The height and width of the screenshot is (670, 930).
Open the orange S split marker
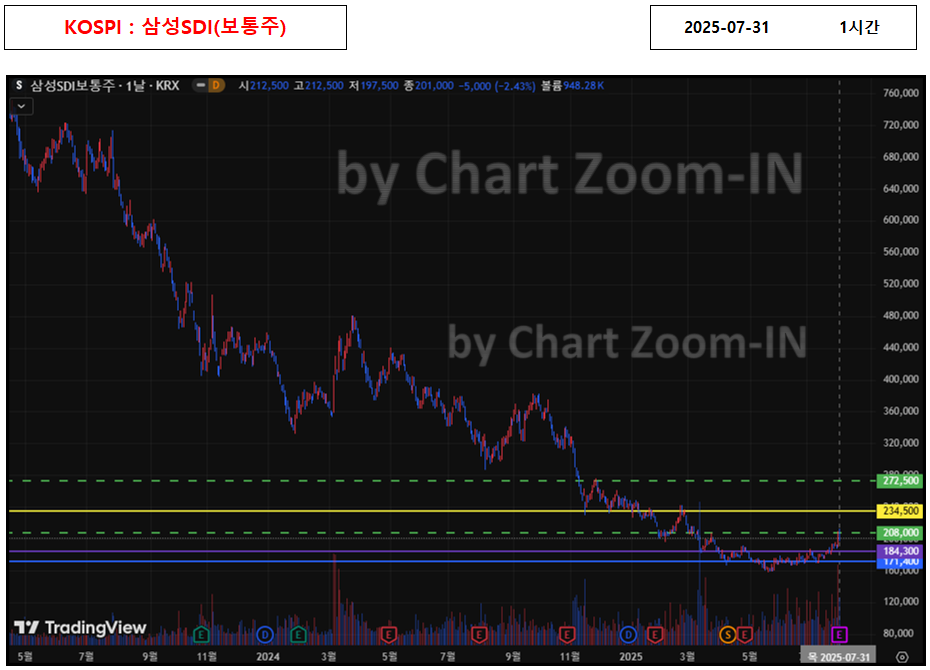[x=727, y=635]
